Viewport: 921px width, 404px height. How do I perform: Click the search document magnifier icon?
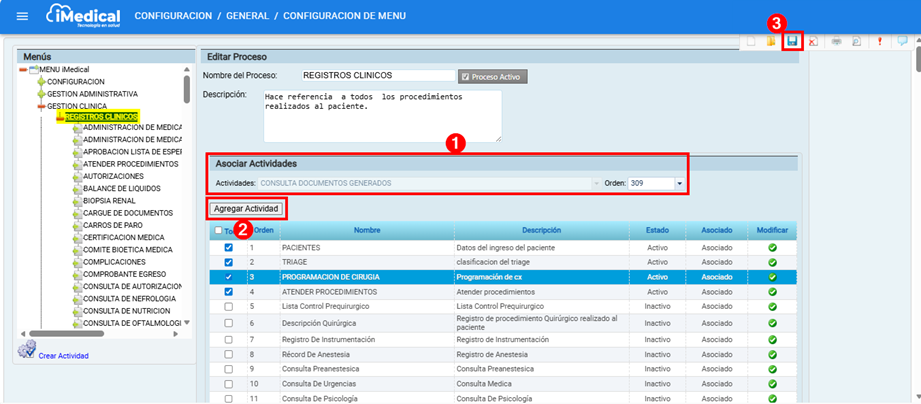pos(858,41)
